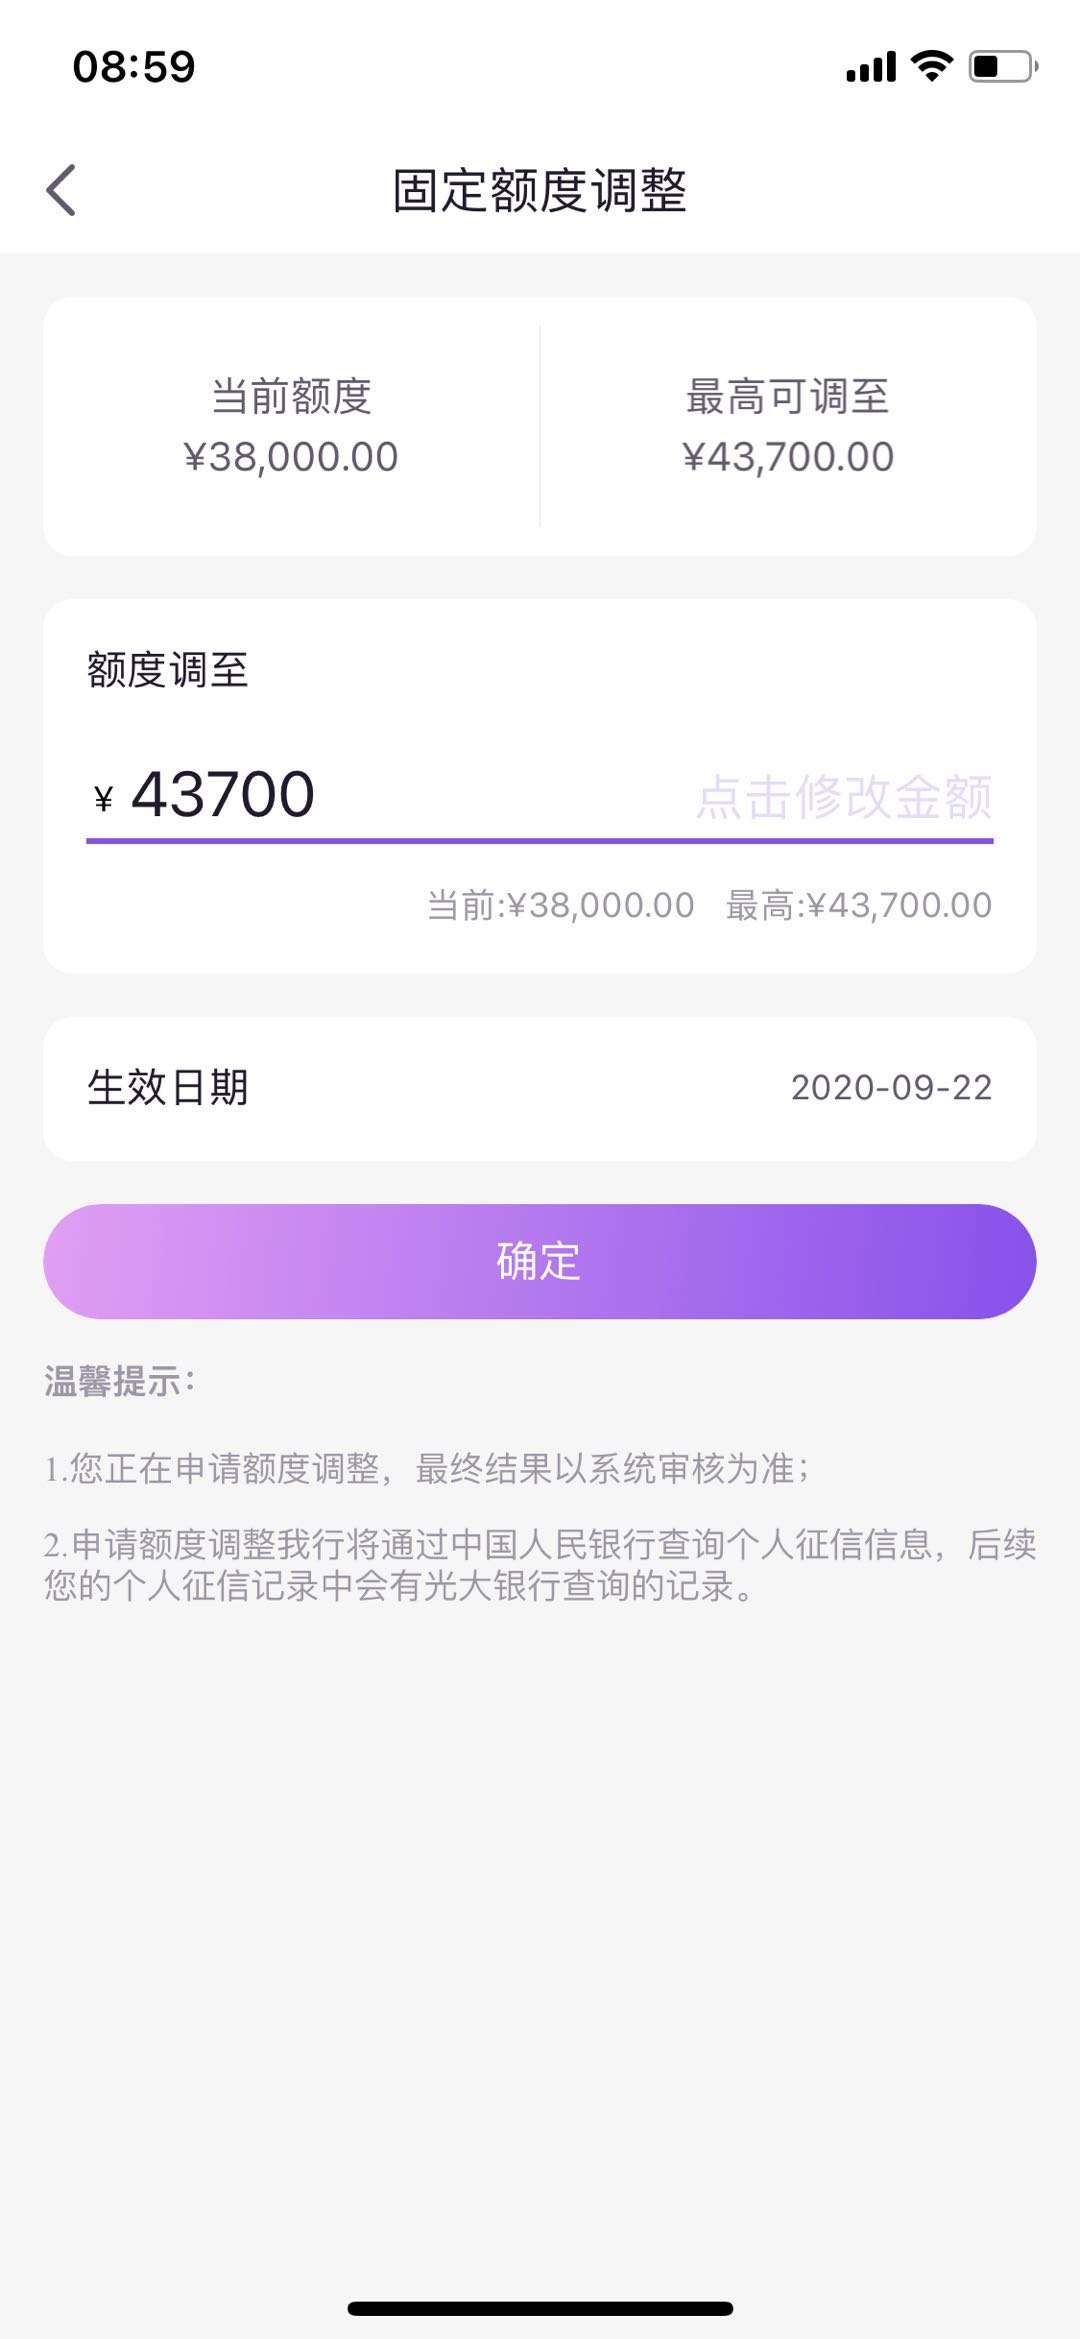Open the 生效日期 row
Image resolution: width=1080 pixels, height=2339 pixels.
pos(540,1088)
